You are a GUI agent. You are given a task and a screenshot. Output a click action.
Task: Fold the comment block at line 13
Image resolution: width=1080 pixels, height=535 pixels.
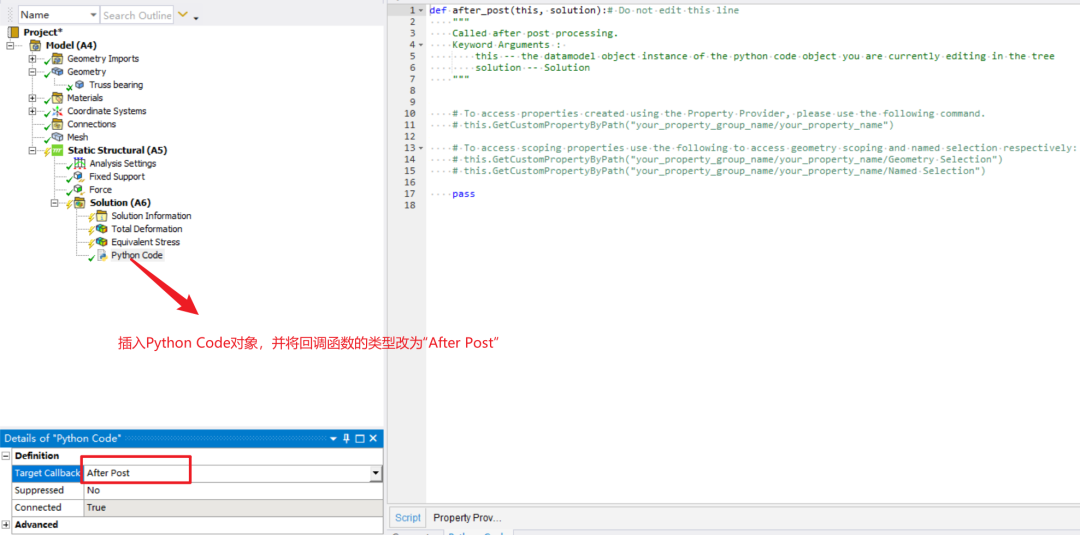(421, 148)
